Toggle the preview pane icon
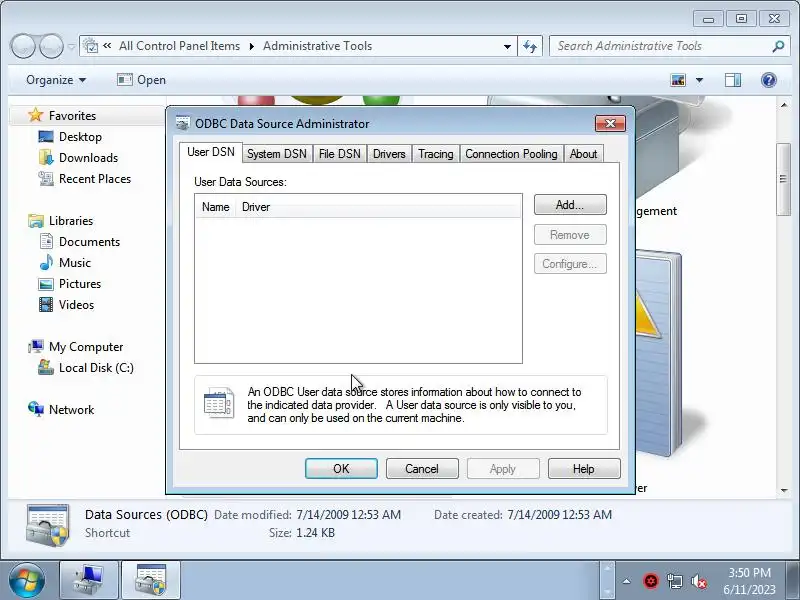This screenshot has width=800, height=600. point(733,80)
